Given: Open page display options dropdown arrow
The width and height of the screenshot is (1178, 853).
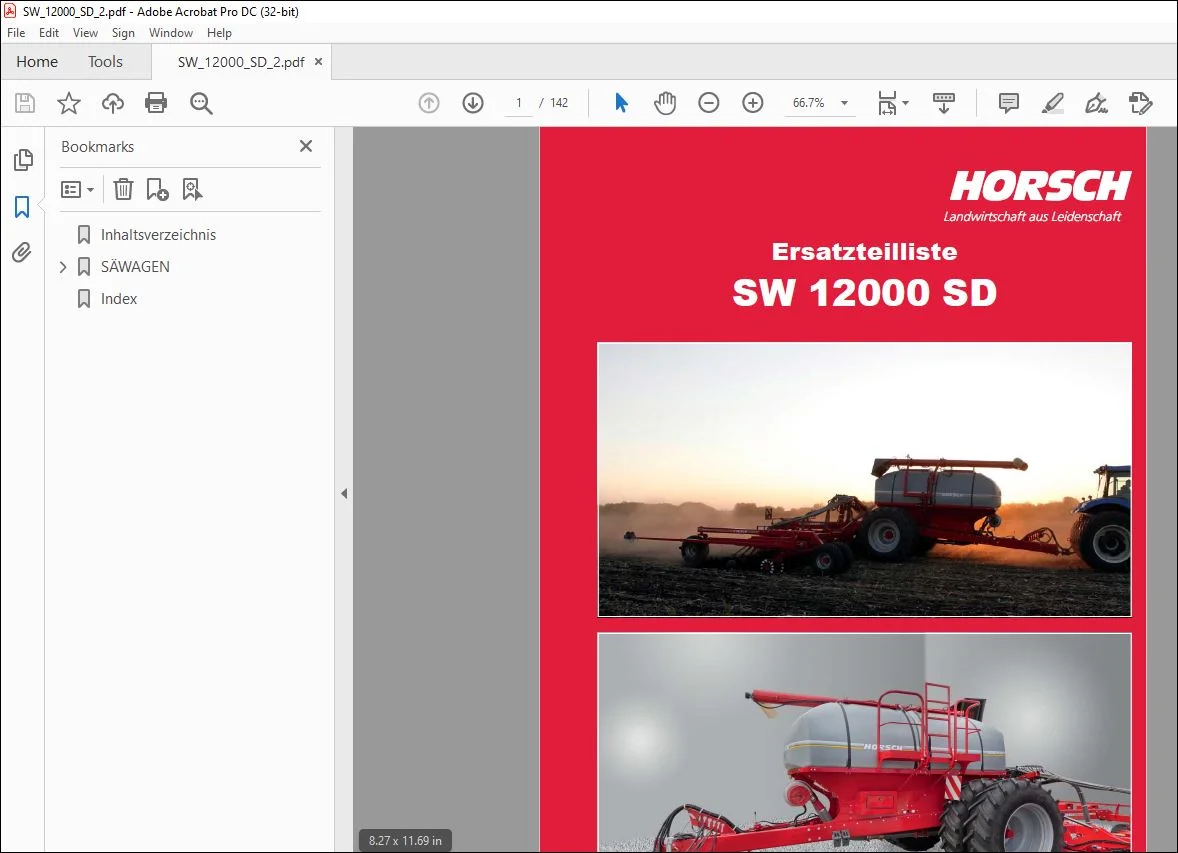Looking at the screenshot, I should tap(905, 103).
